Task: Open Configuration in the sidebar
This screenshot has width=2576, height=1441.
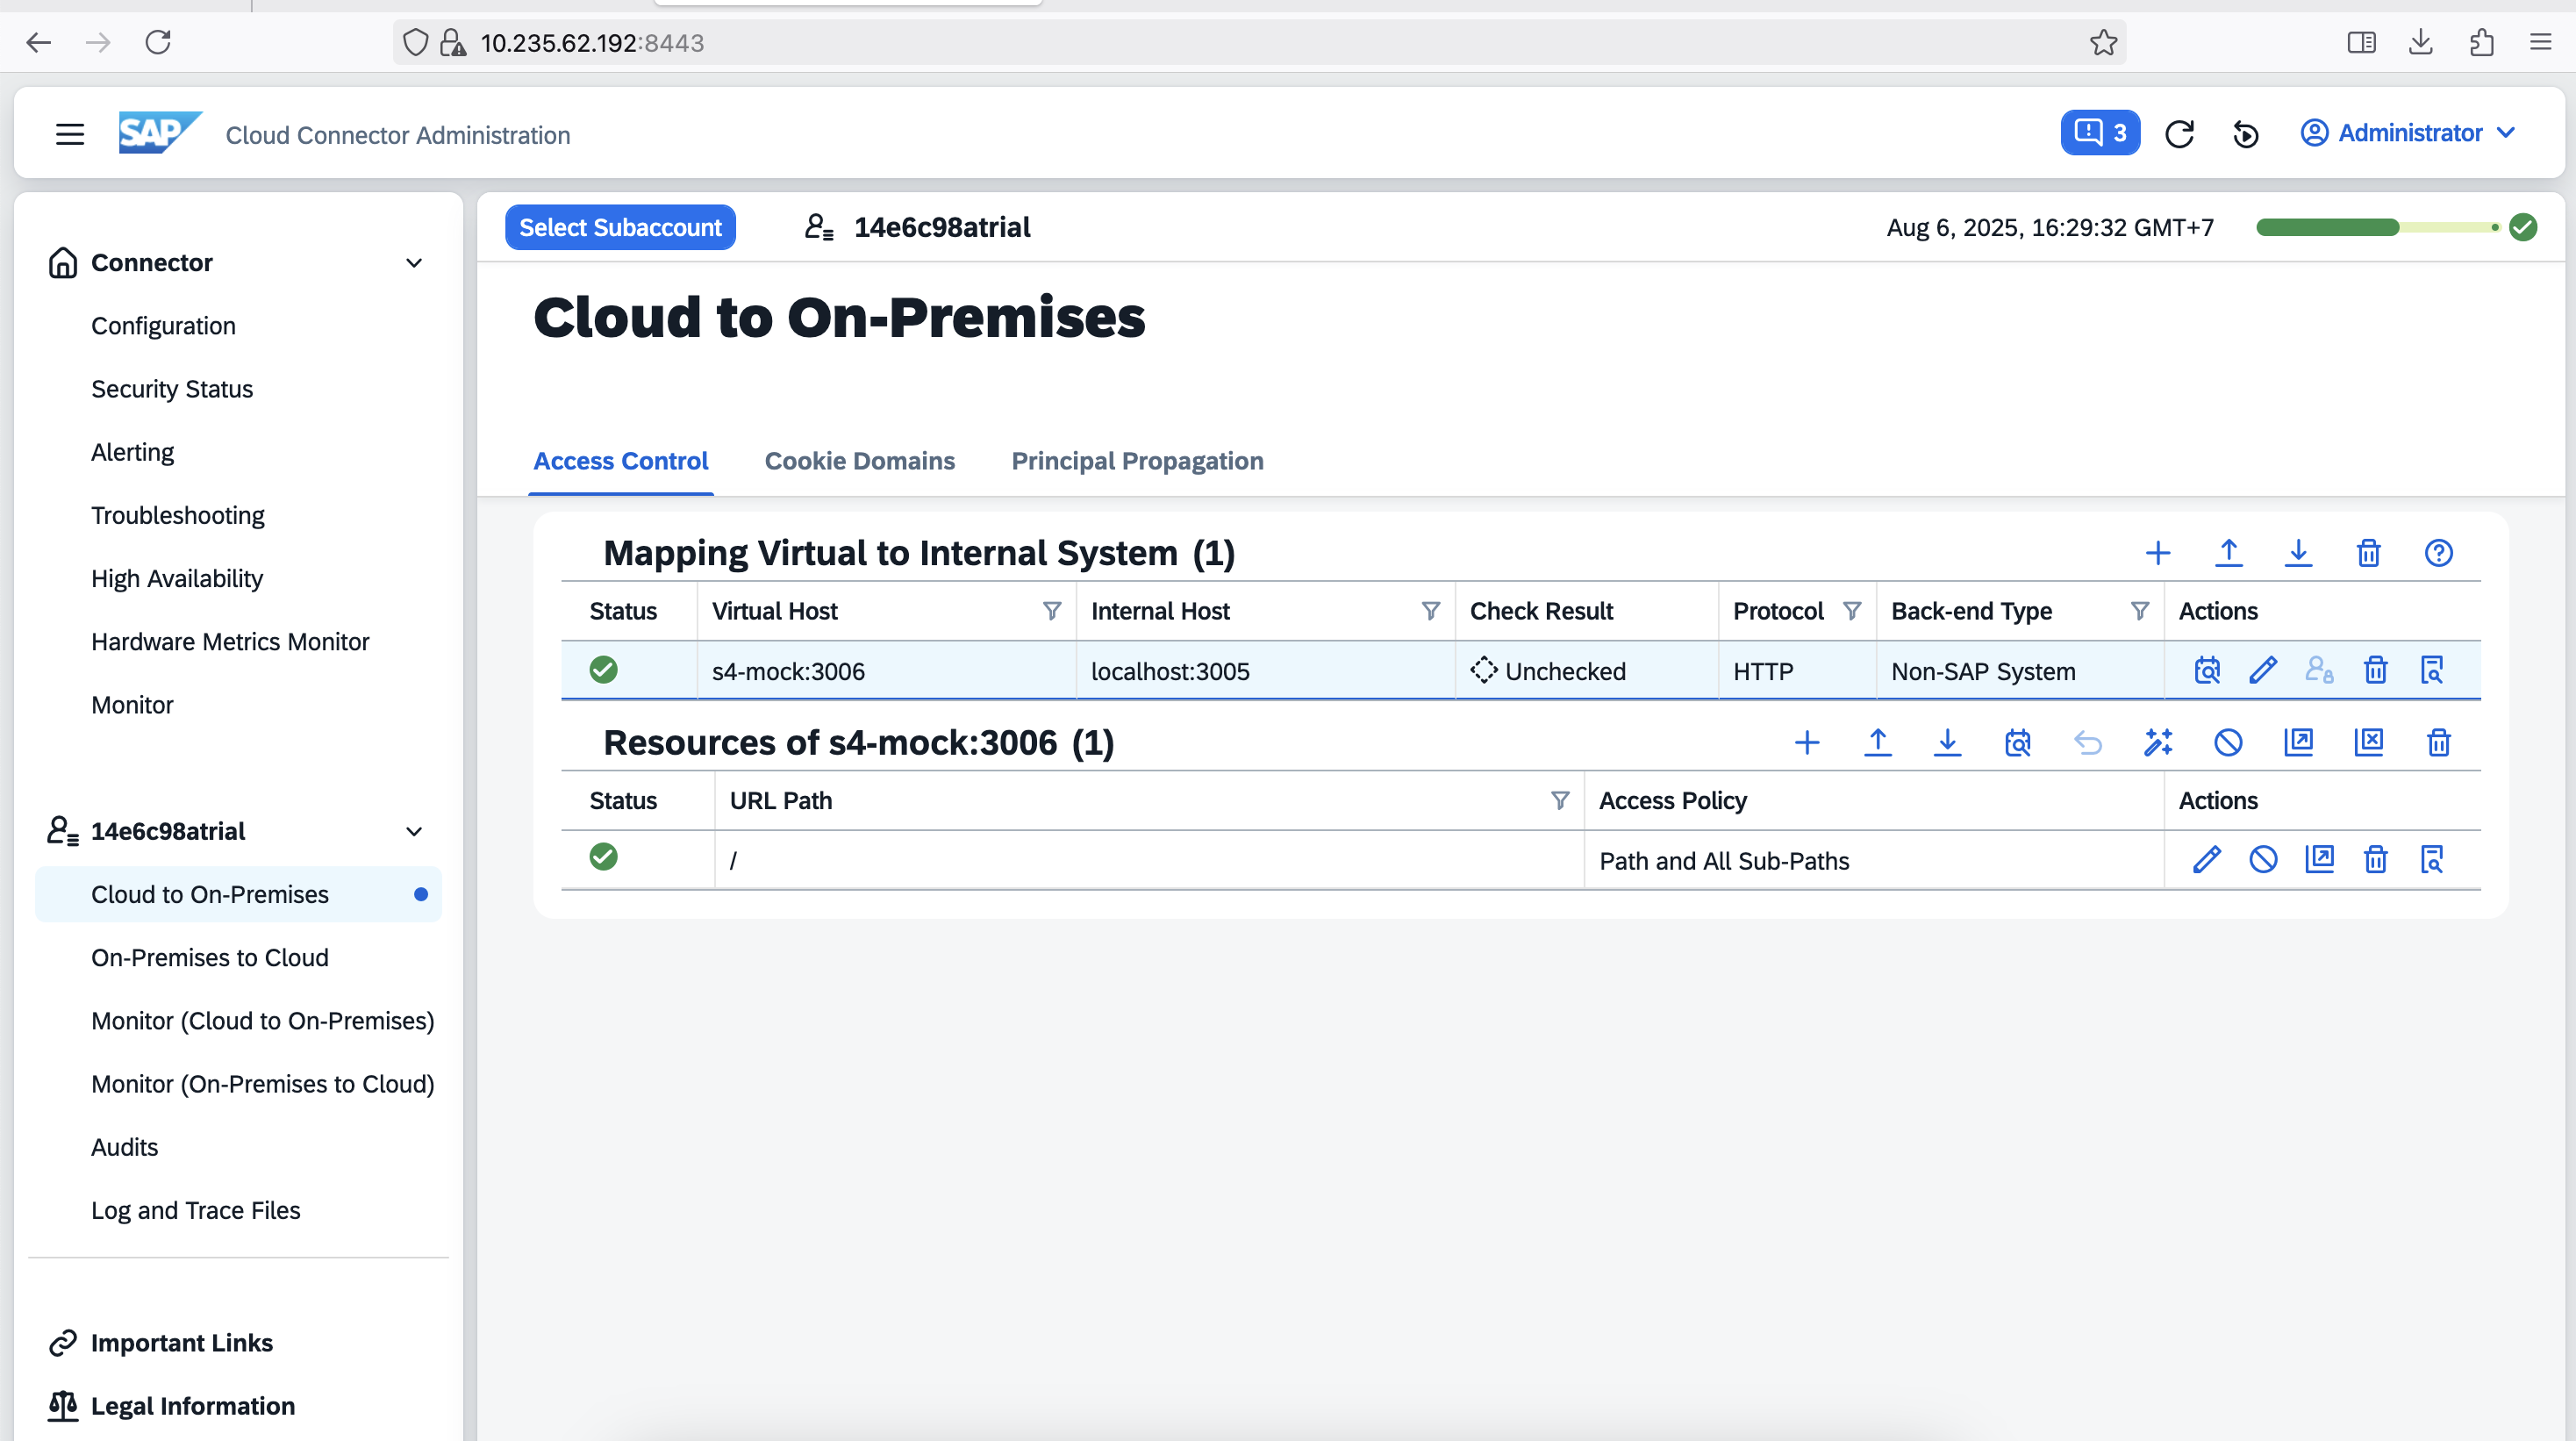Action: coord(164,326)
